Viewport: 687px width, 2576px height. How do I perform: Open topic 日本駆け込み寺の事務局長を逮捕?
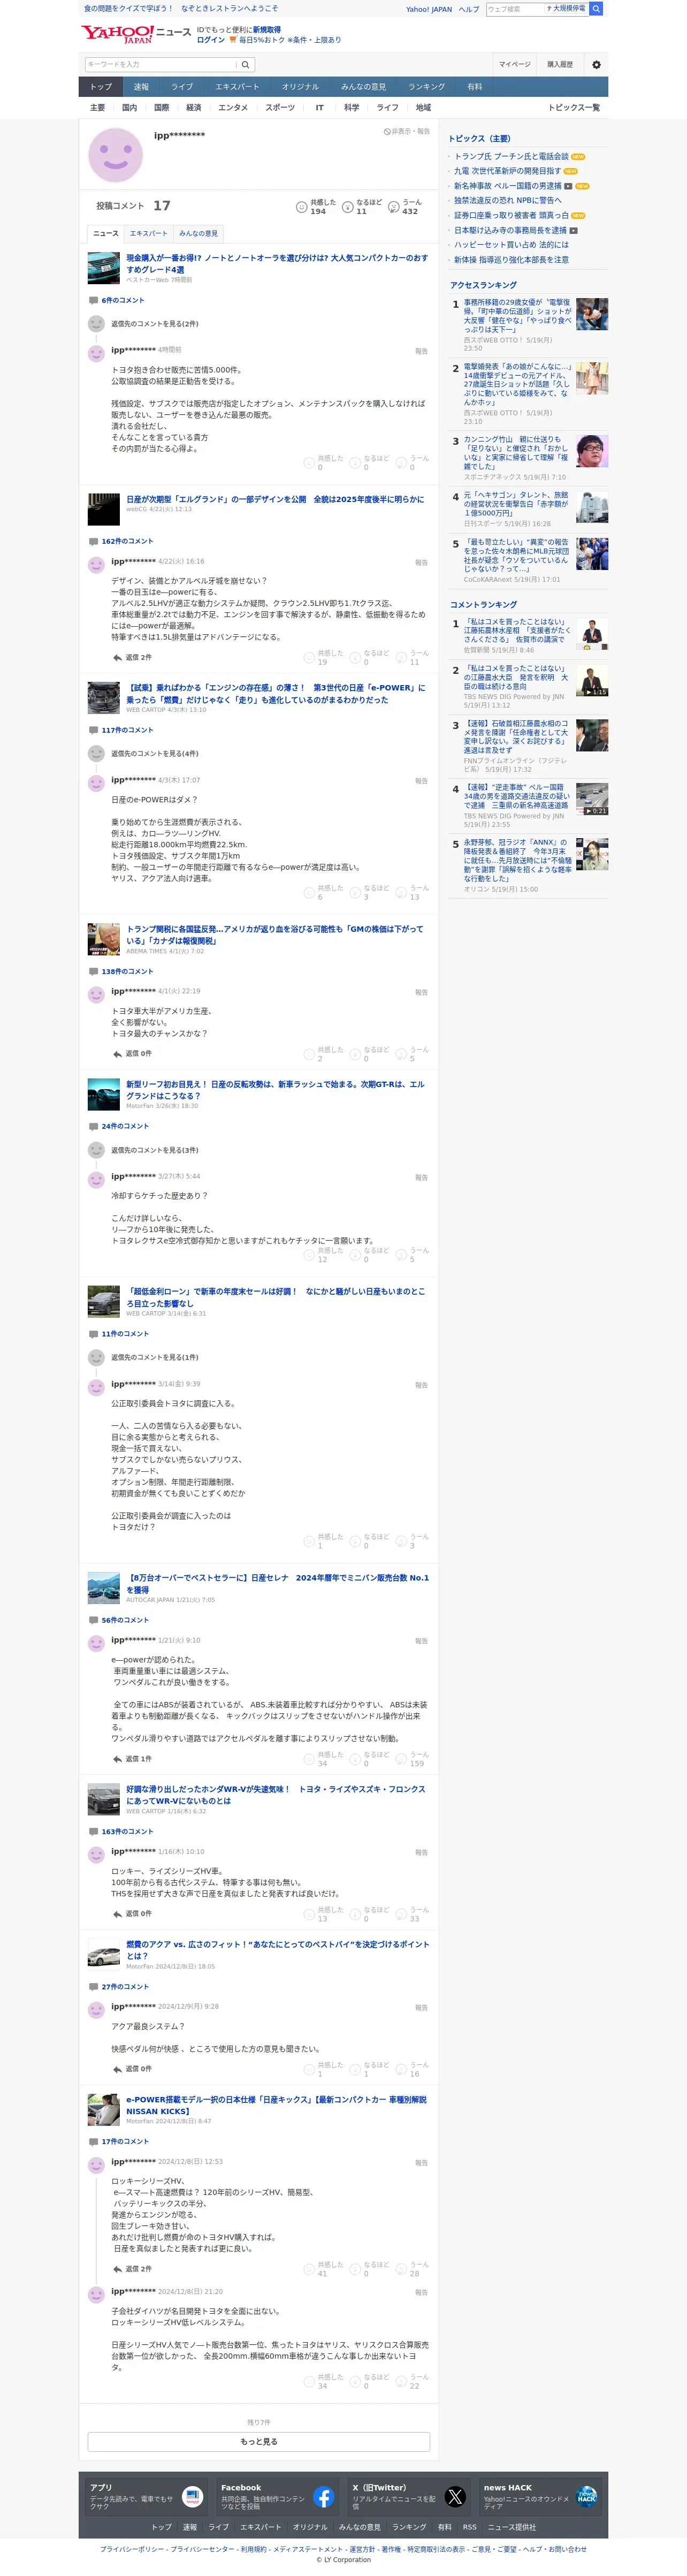pos(510,230)
